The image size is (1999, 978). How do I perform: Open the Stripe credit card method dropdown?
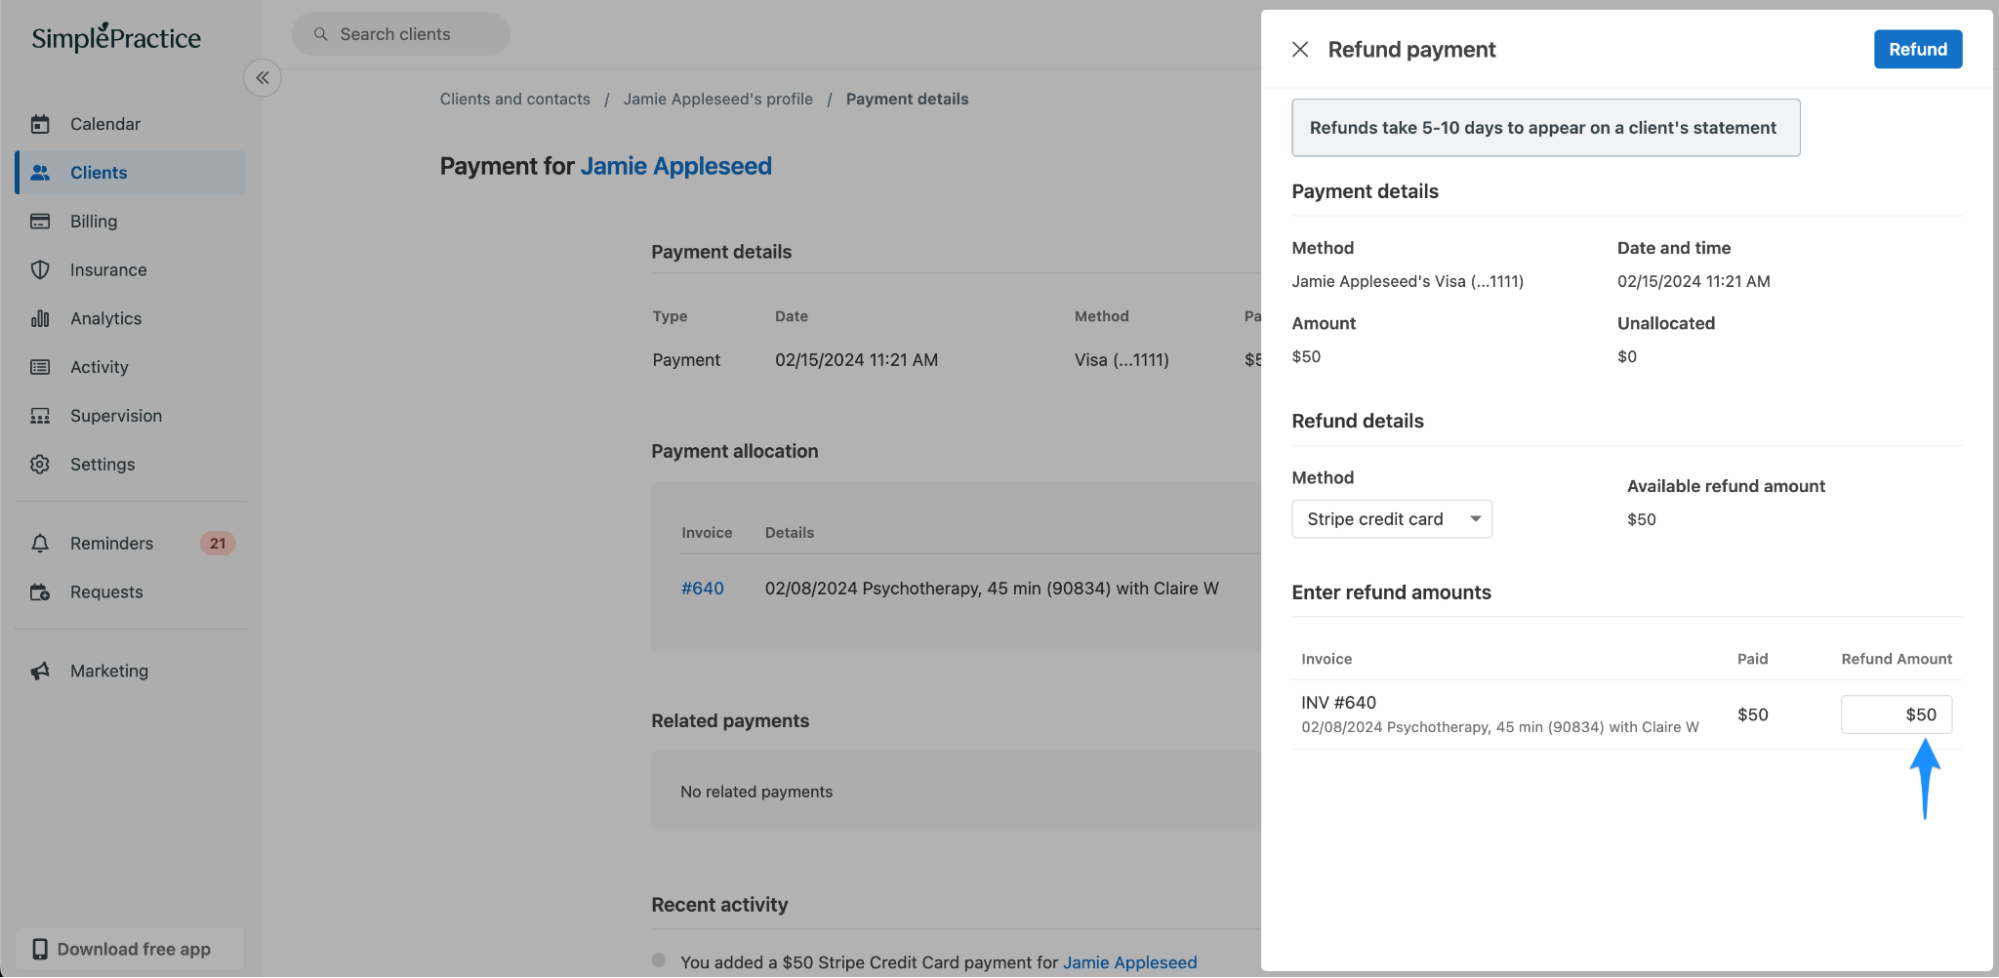[x=1391, y=519]
